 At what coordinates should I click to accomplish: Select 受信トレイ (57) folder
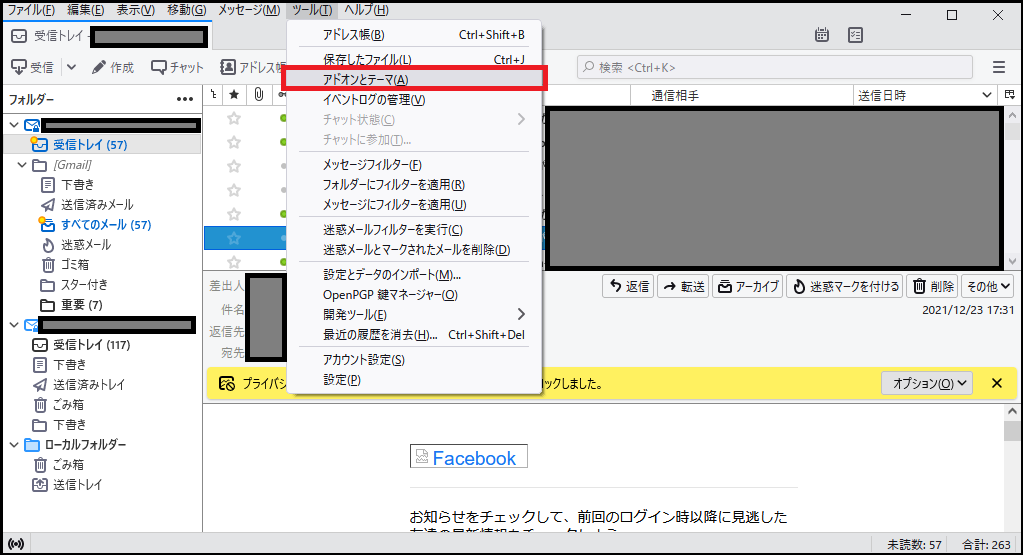click(102, 145)
